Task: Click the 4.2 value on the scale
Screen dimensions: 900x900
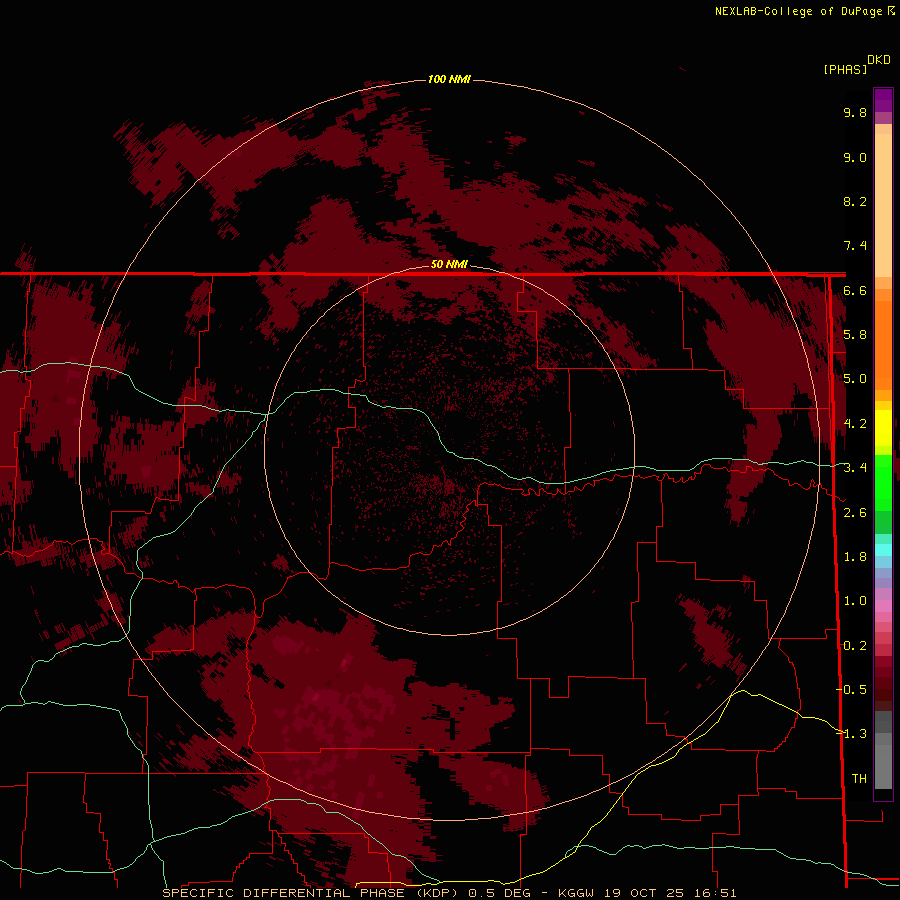Action: [855, 424]
